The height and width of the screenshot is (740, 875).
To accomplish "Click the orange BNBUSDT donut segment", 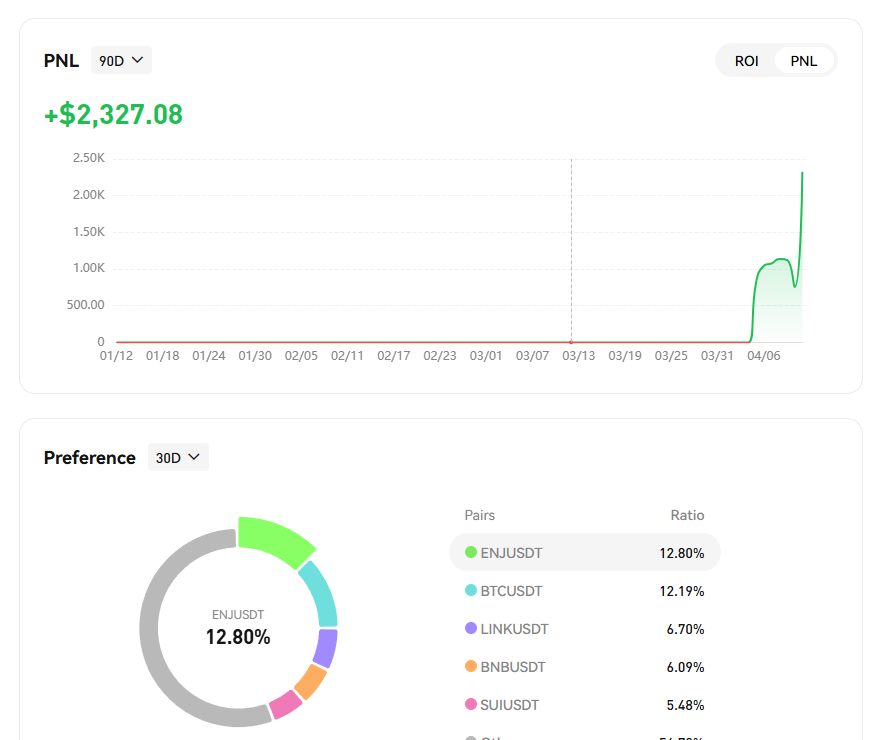I will click(311, 681).
